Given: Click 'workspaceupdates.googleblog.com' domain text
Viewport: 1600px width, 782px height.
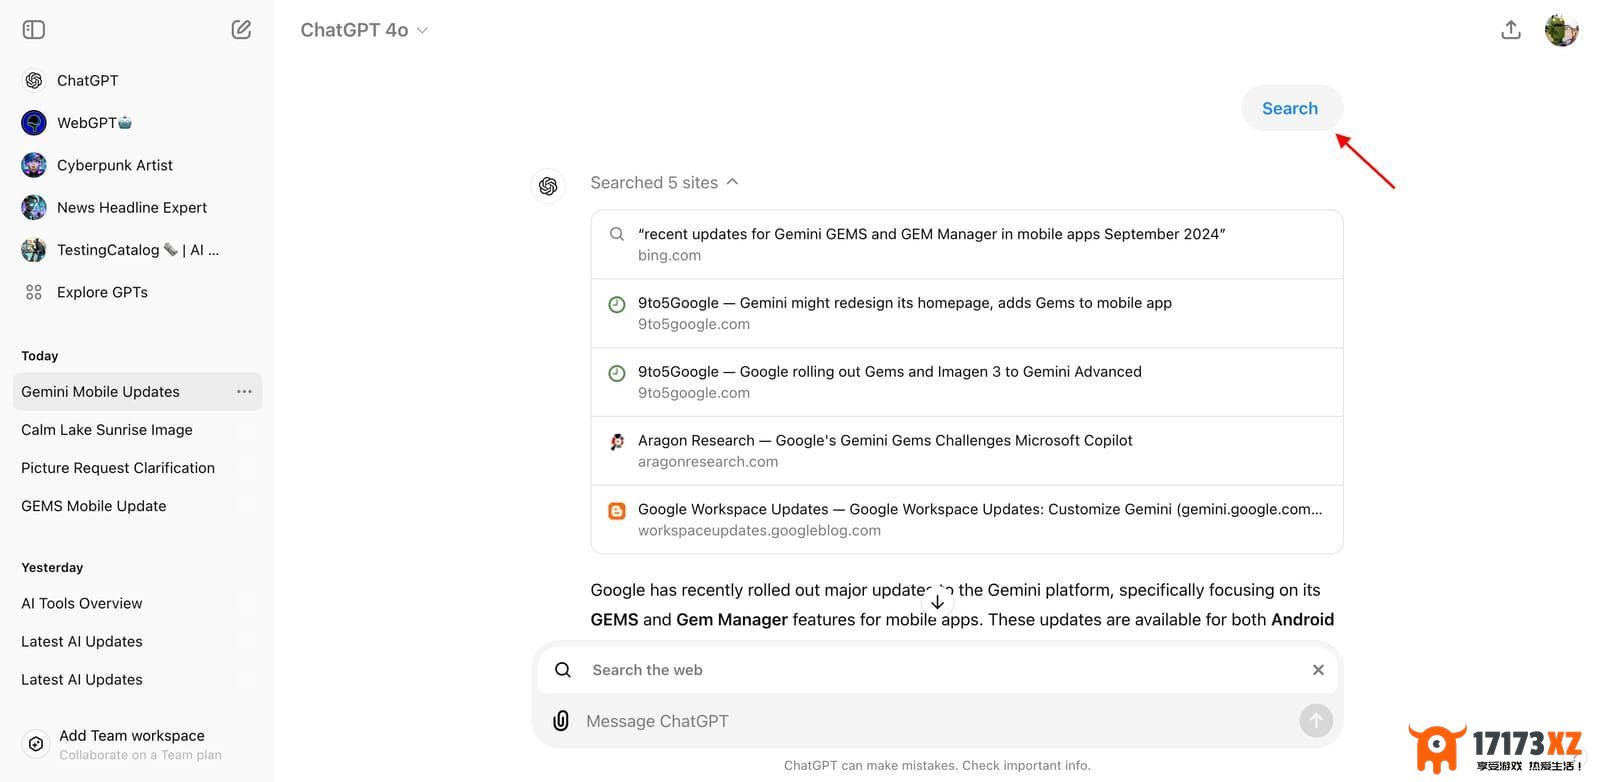Looking at the screenshot, I should [759, 531].
